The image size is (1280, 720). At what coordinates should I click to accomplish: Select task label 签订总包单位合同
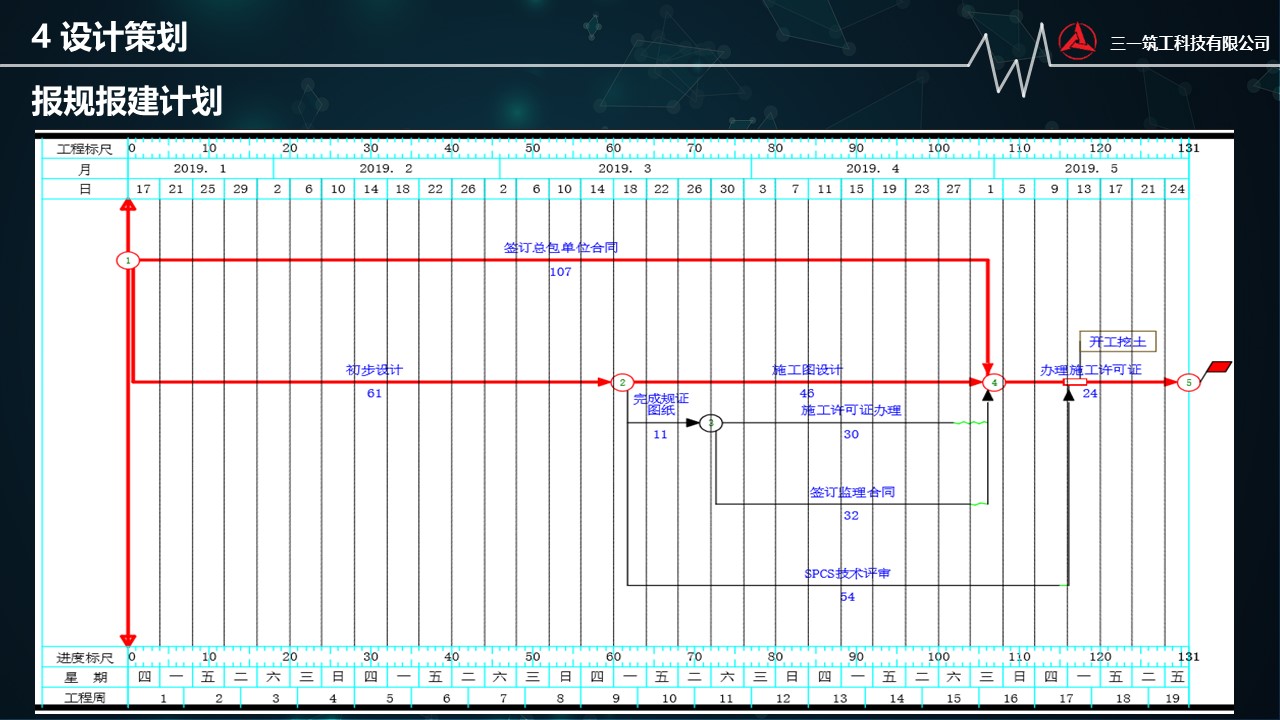[561, 247]
